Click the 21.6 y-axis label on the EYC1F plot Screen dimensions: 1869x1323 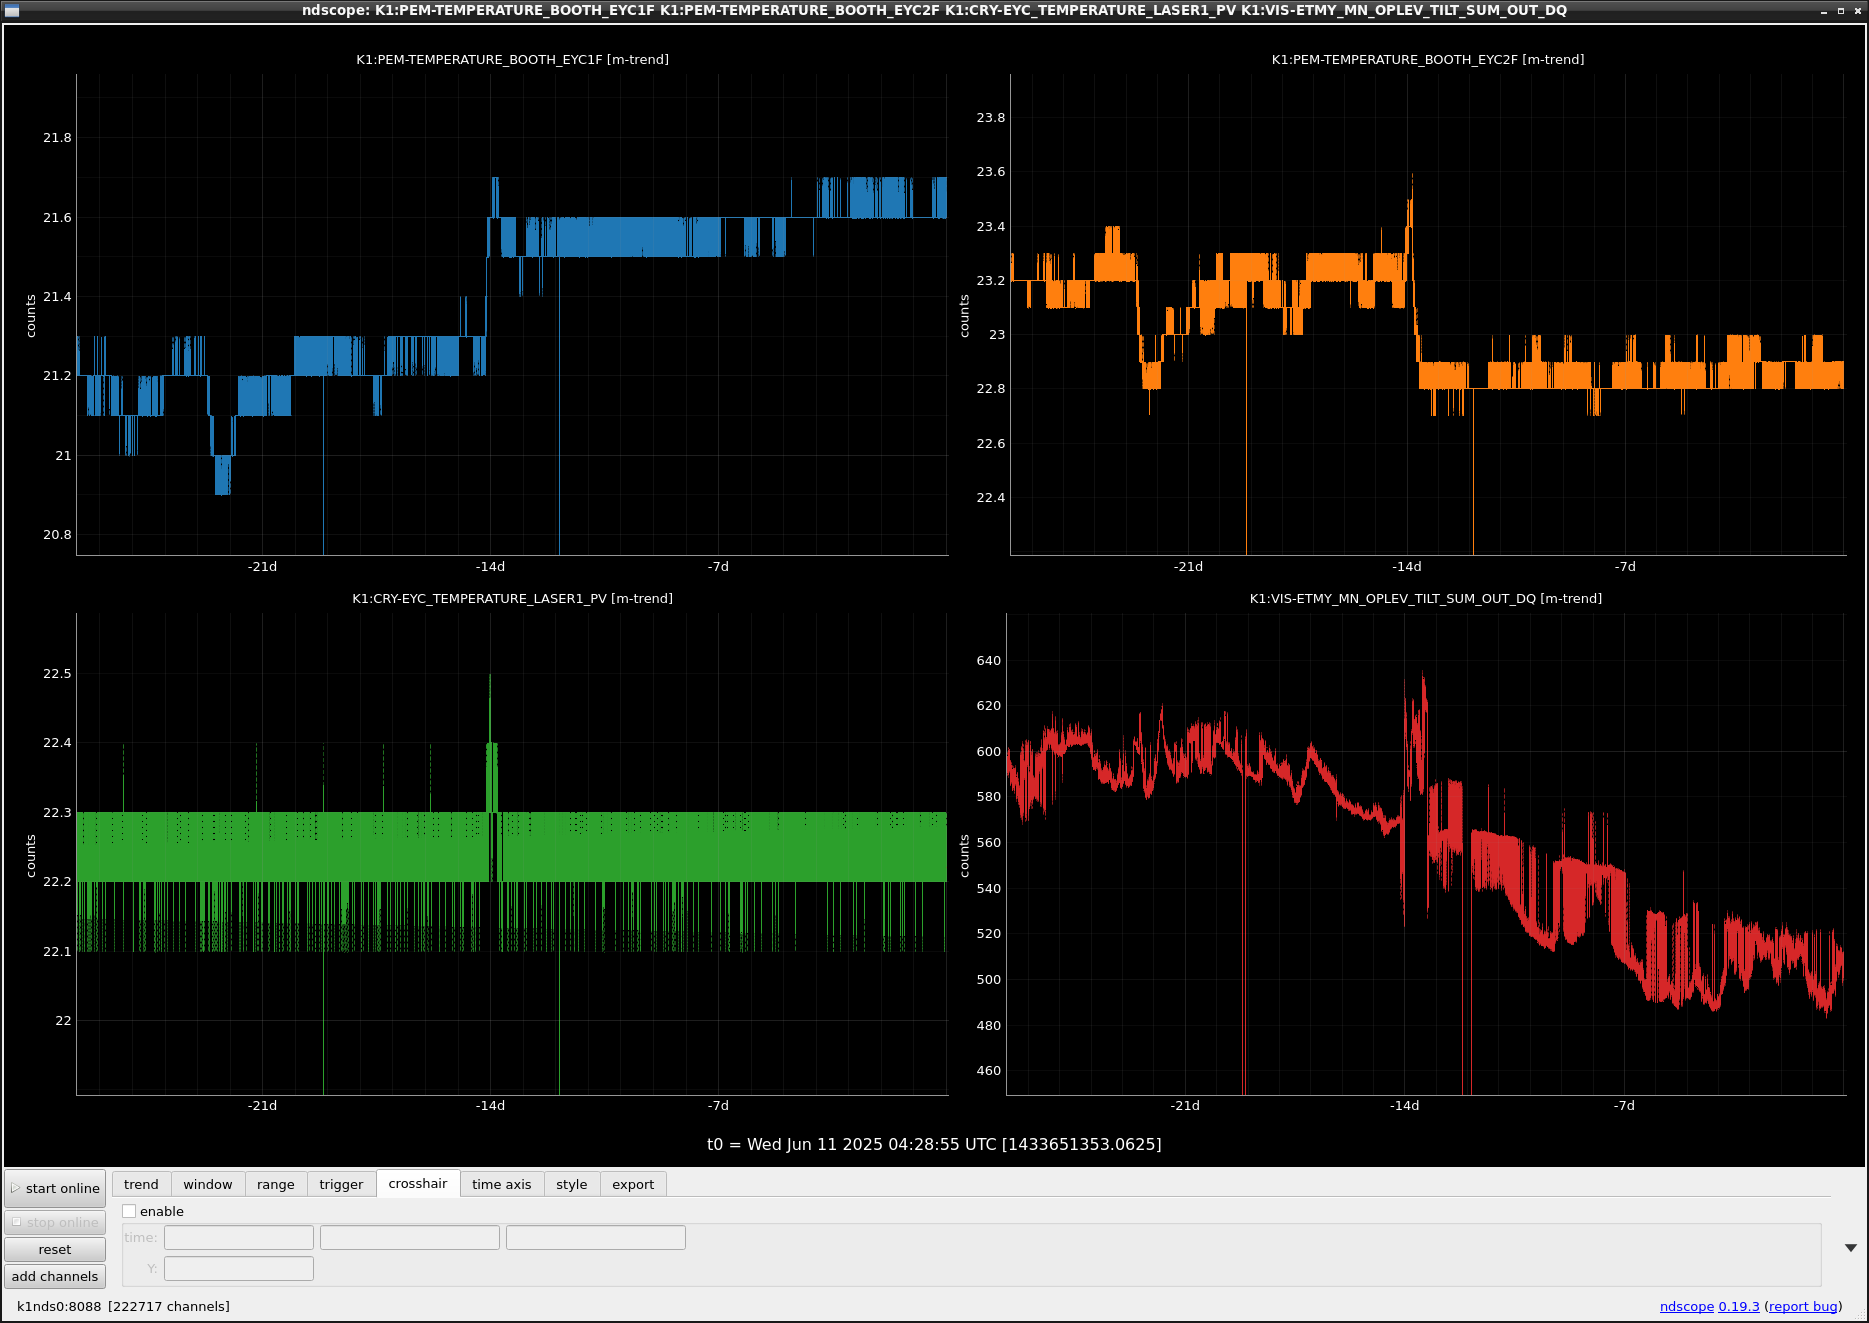(57, 217)
